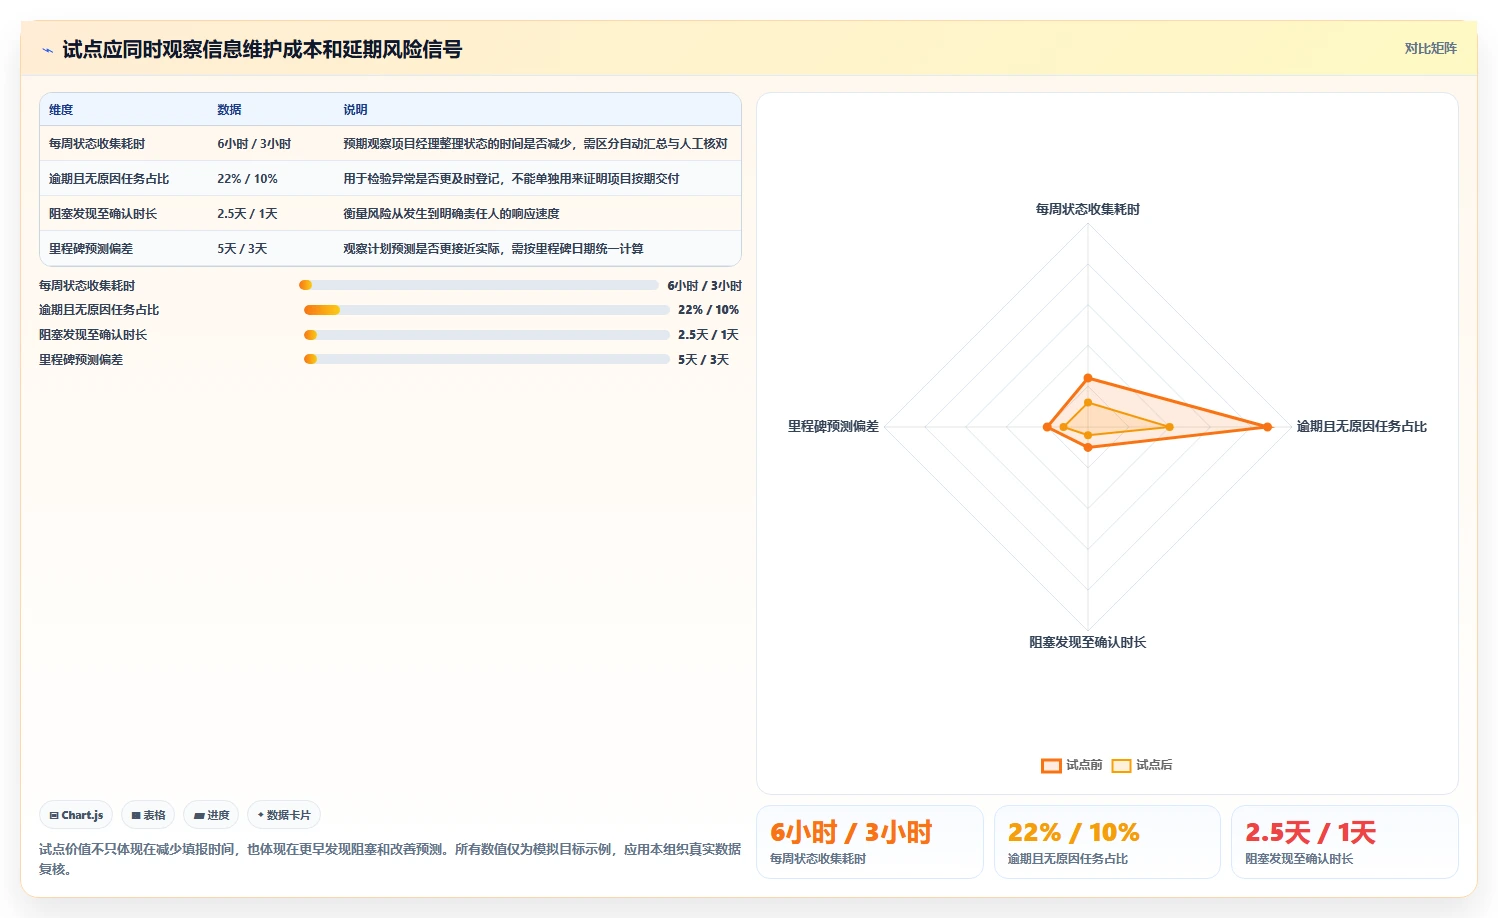Click 试点前 data point on 里程碑 axis

click(1047, 427)
